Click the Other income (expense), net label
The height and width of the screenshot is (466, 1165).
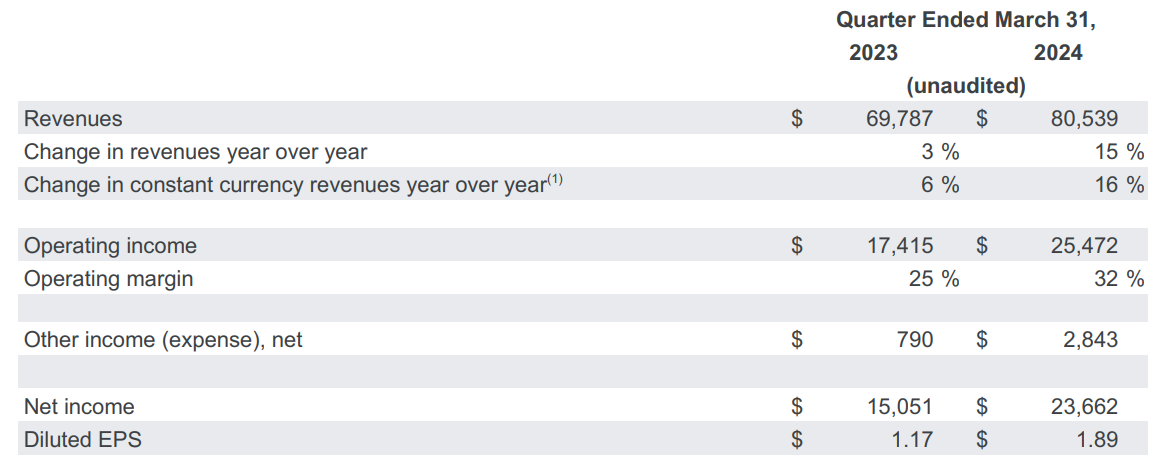[x=163, y=340]
